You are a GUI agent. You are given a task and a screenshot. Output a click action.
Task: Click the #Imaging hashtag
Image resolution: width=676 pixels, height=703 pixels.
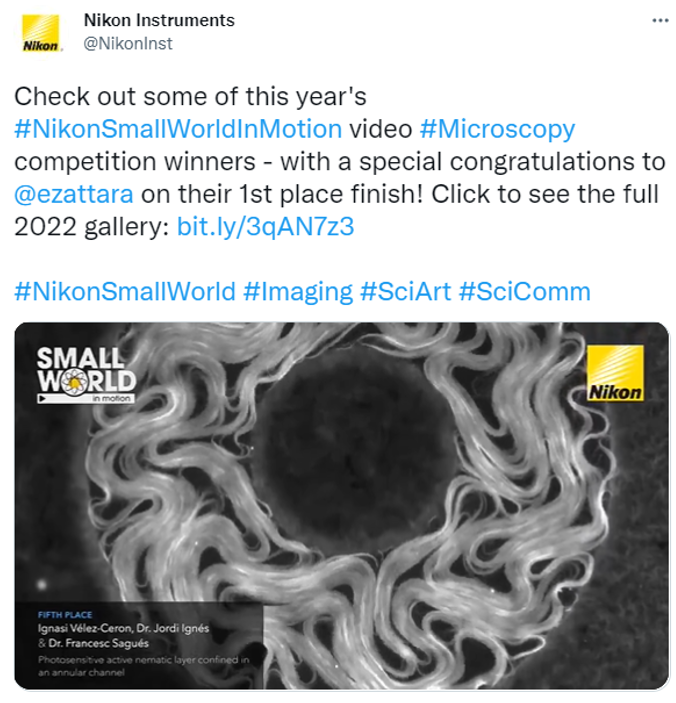pos(297,291)
